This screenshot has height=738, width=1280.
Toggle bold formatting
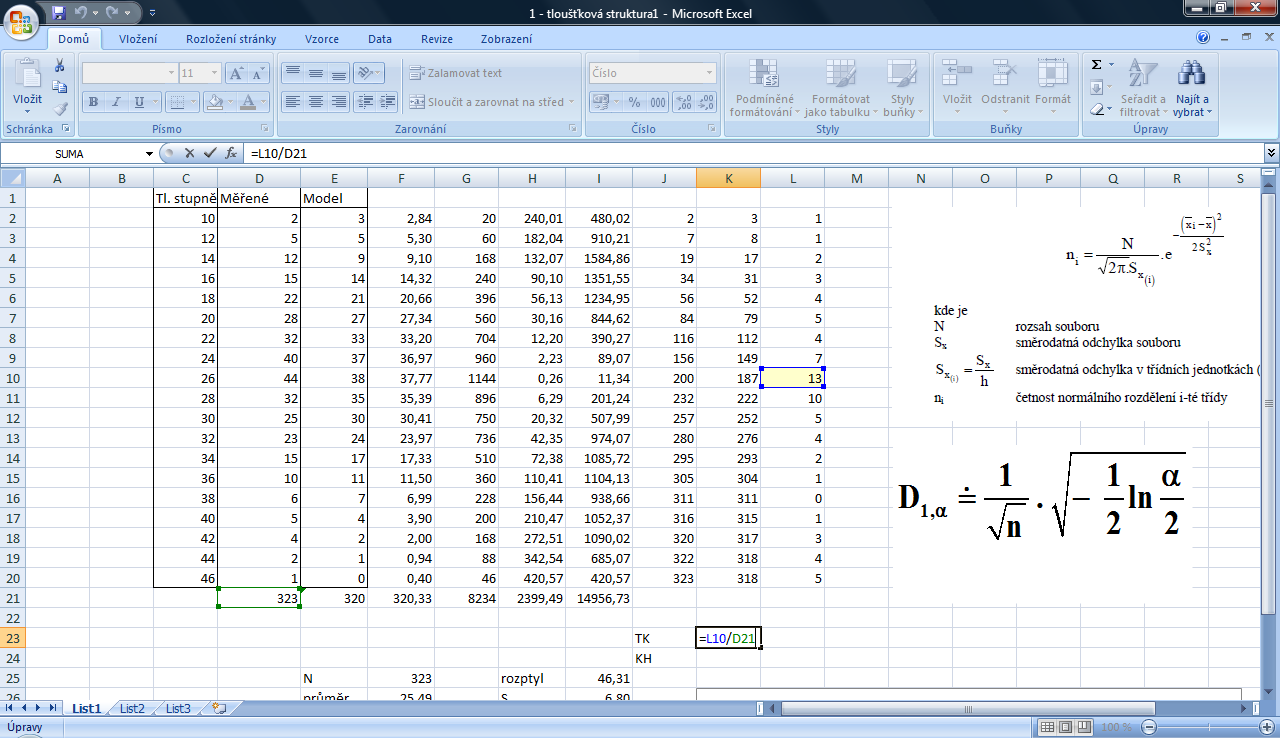point(93,102)
